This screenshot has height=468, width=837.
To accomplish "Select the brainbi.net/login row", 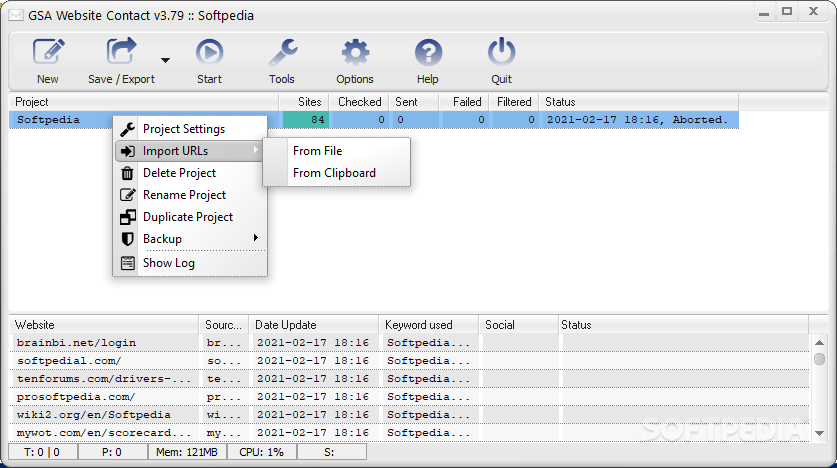I will 409,343.
